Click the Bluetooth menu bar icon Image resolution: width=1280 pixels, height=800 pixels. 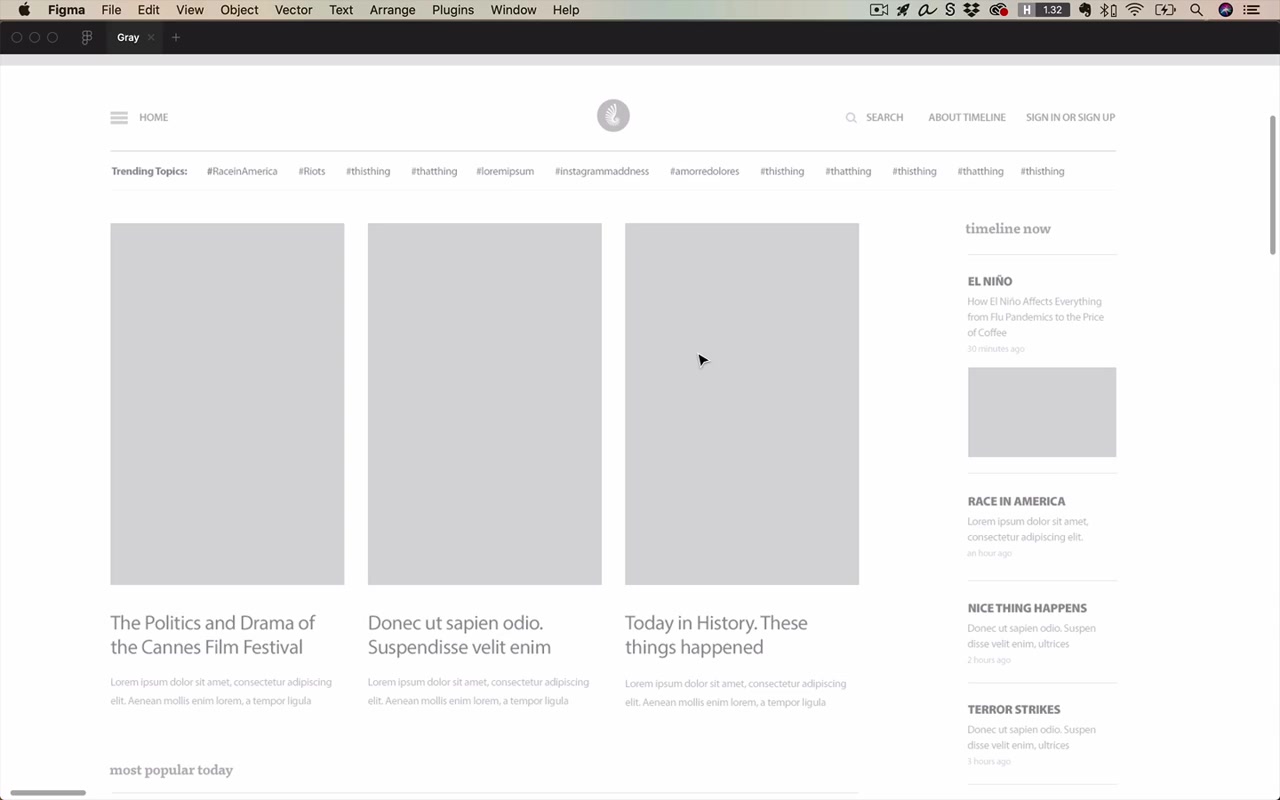[x=1108, y=10]
